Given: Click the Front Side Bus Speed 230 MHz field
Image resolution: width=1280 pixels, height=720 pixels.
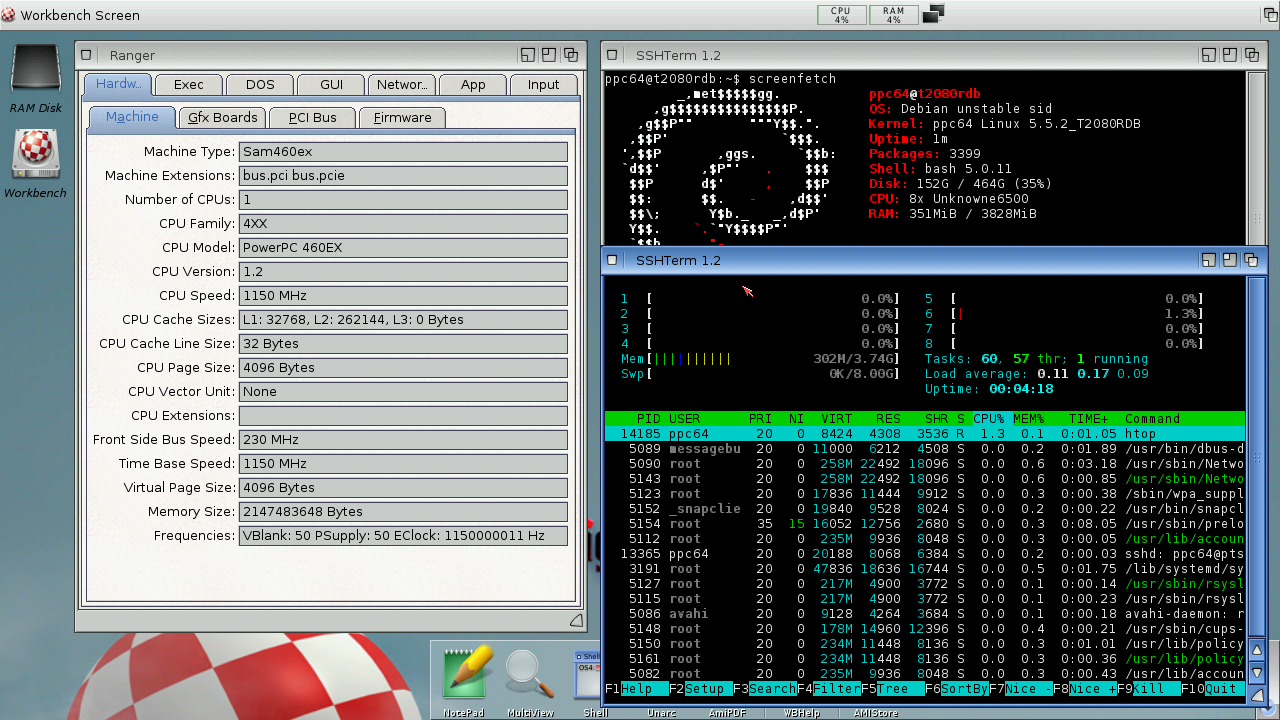Looking at the screenshot, I should coord(403,440).
